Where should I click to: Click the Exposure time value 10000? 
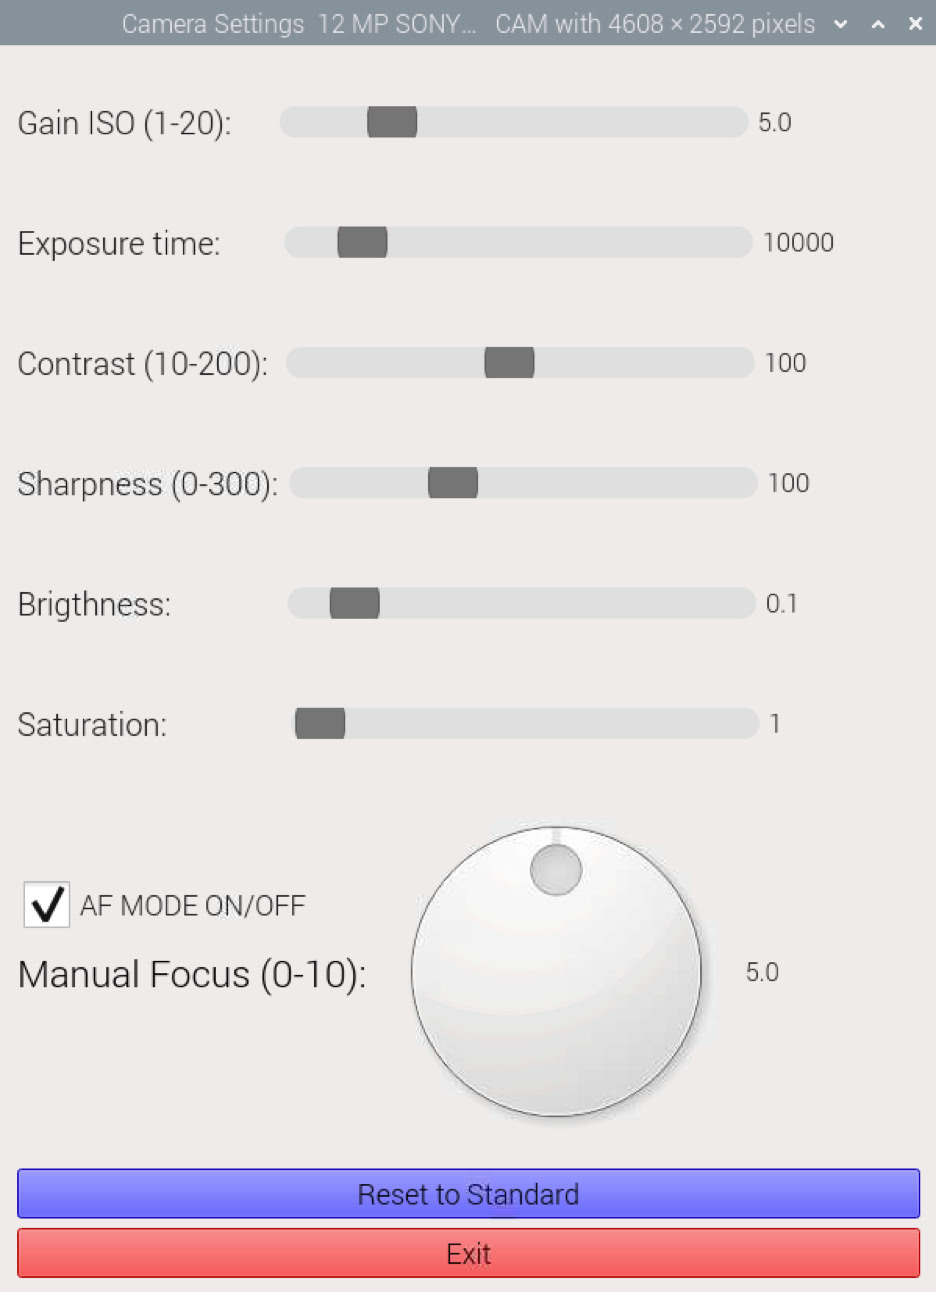[x=798, y=243]
